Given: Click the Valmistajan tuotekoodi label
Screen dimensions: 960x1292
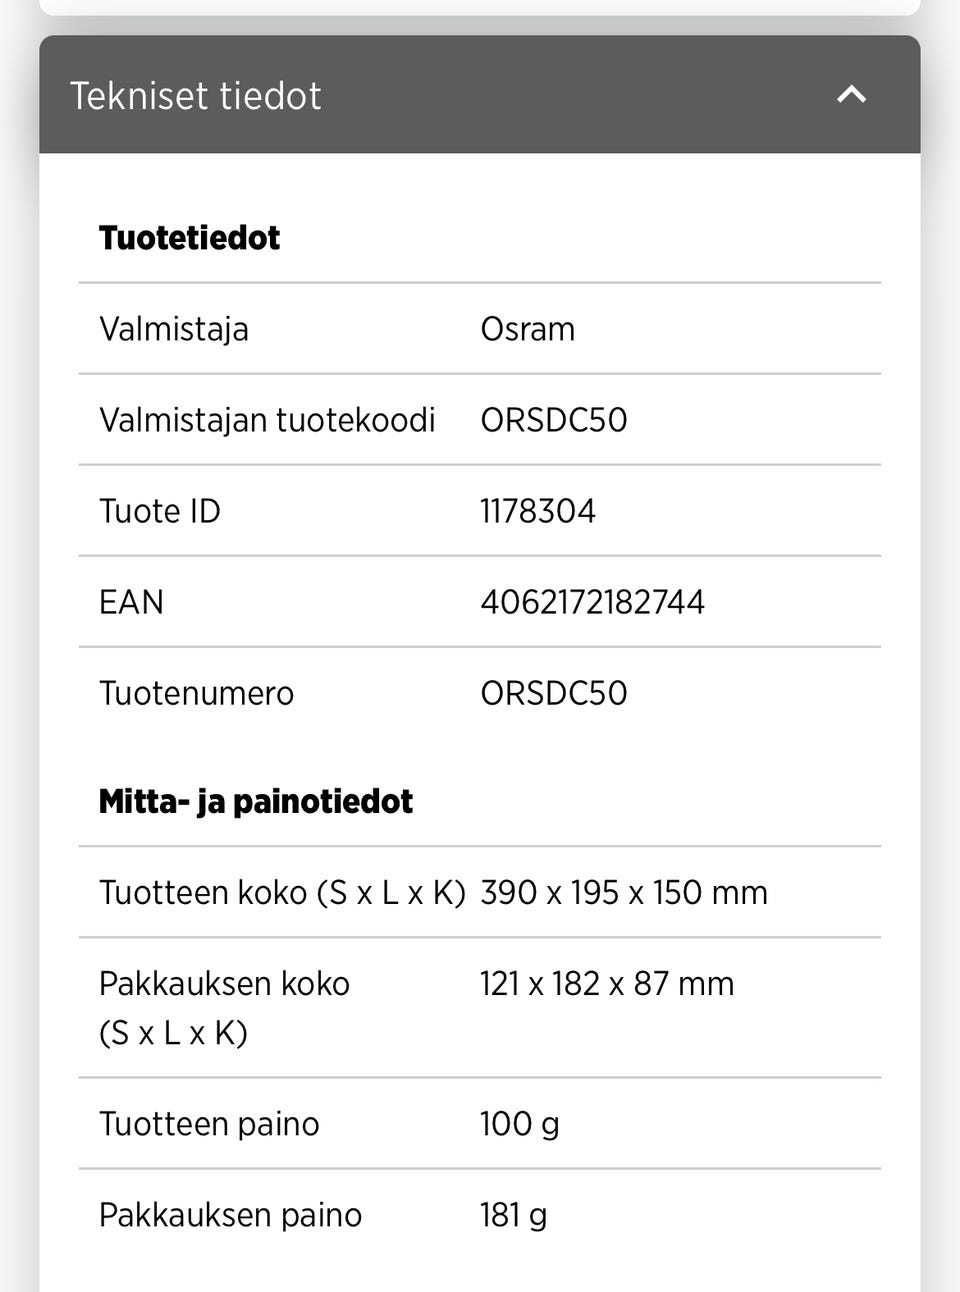Looking at the screenshot, I should (x=267, y=420).
